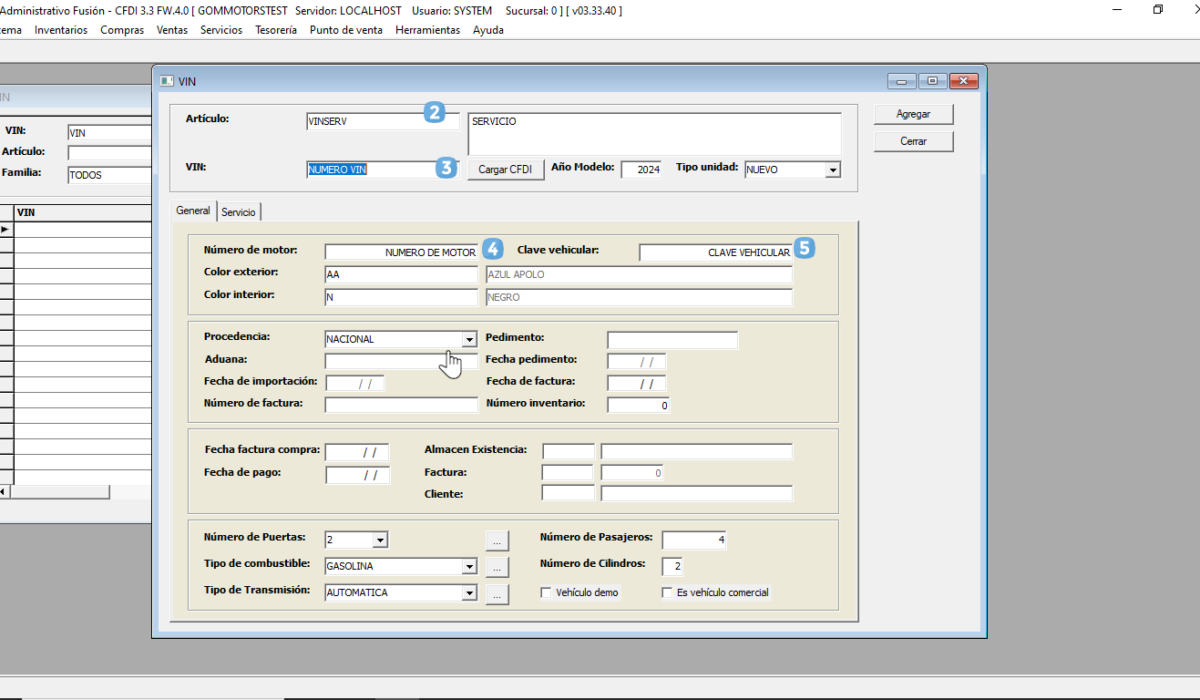Click the Número de Pasajeros field
This screenshot has height=700, width=1200.
pyautogui.click(x=694, y=540)
